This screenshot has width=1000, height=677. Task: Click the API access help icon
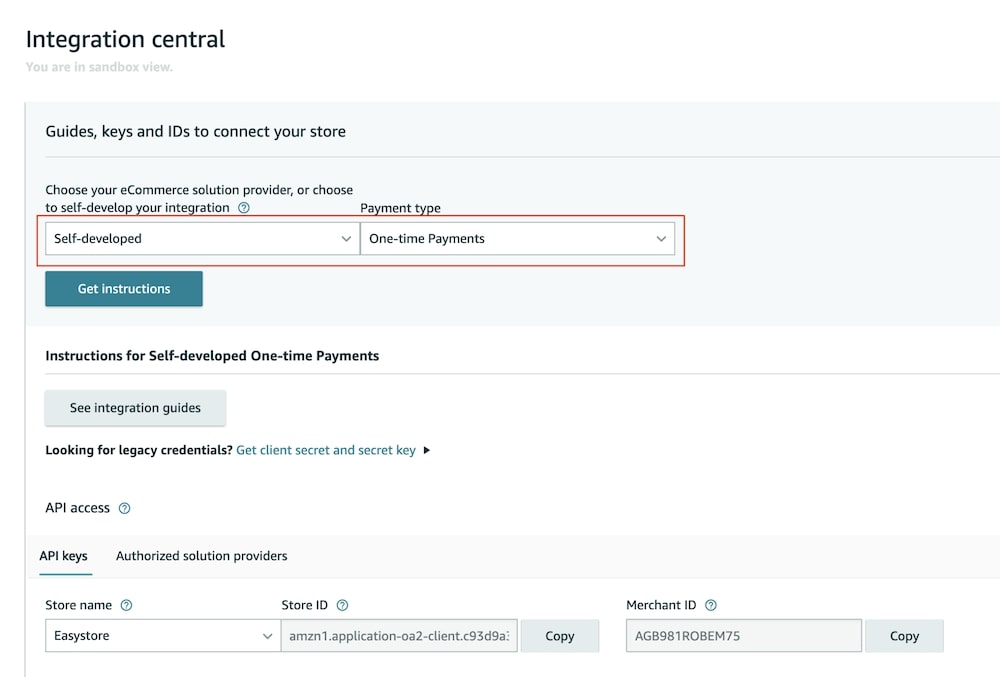tap(125, 508)
